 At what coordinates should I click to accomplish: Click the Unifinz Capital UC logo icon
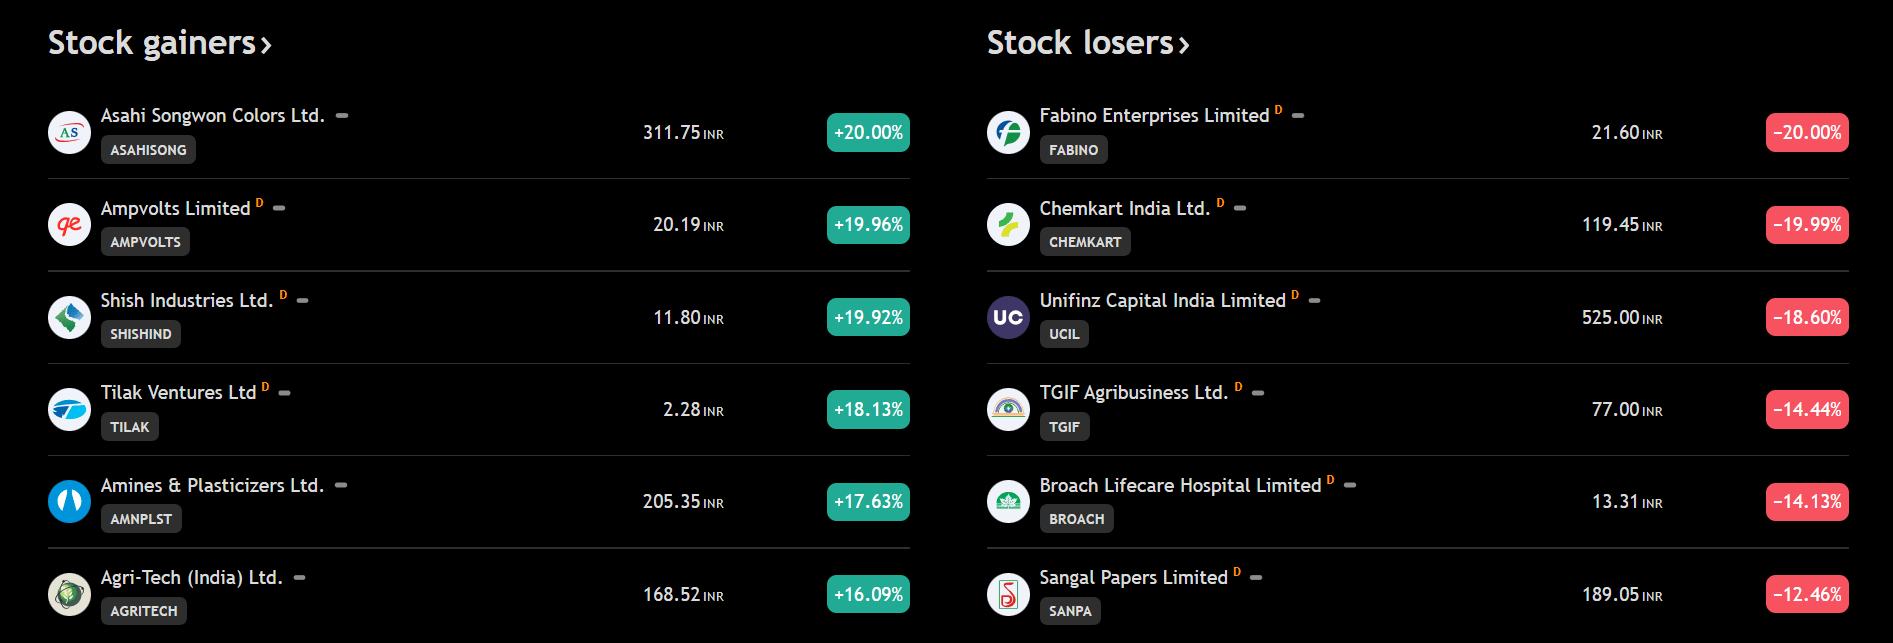pyautogui.click(x=1008, y=317)
